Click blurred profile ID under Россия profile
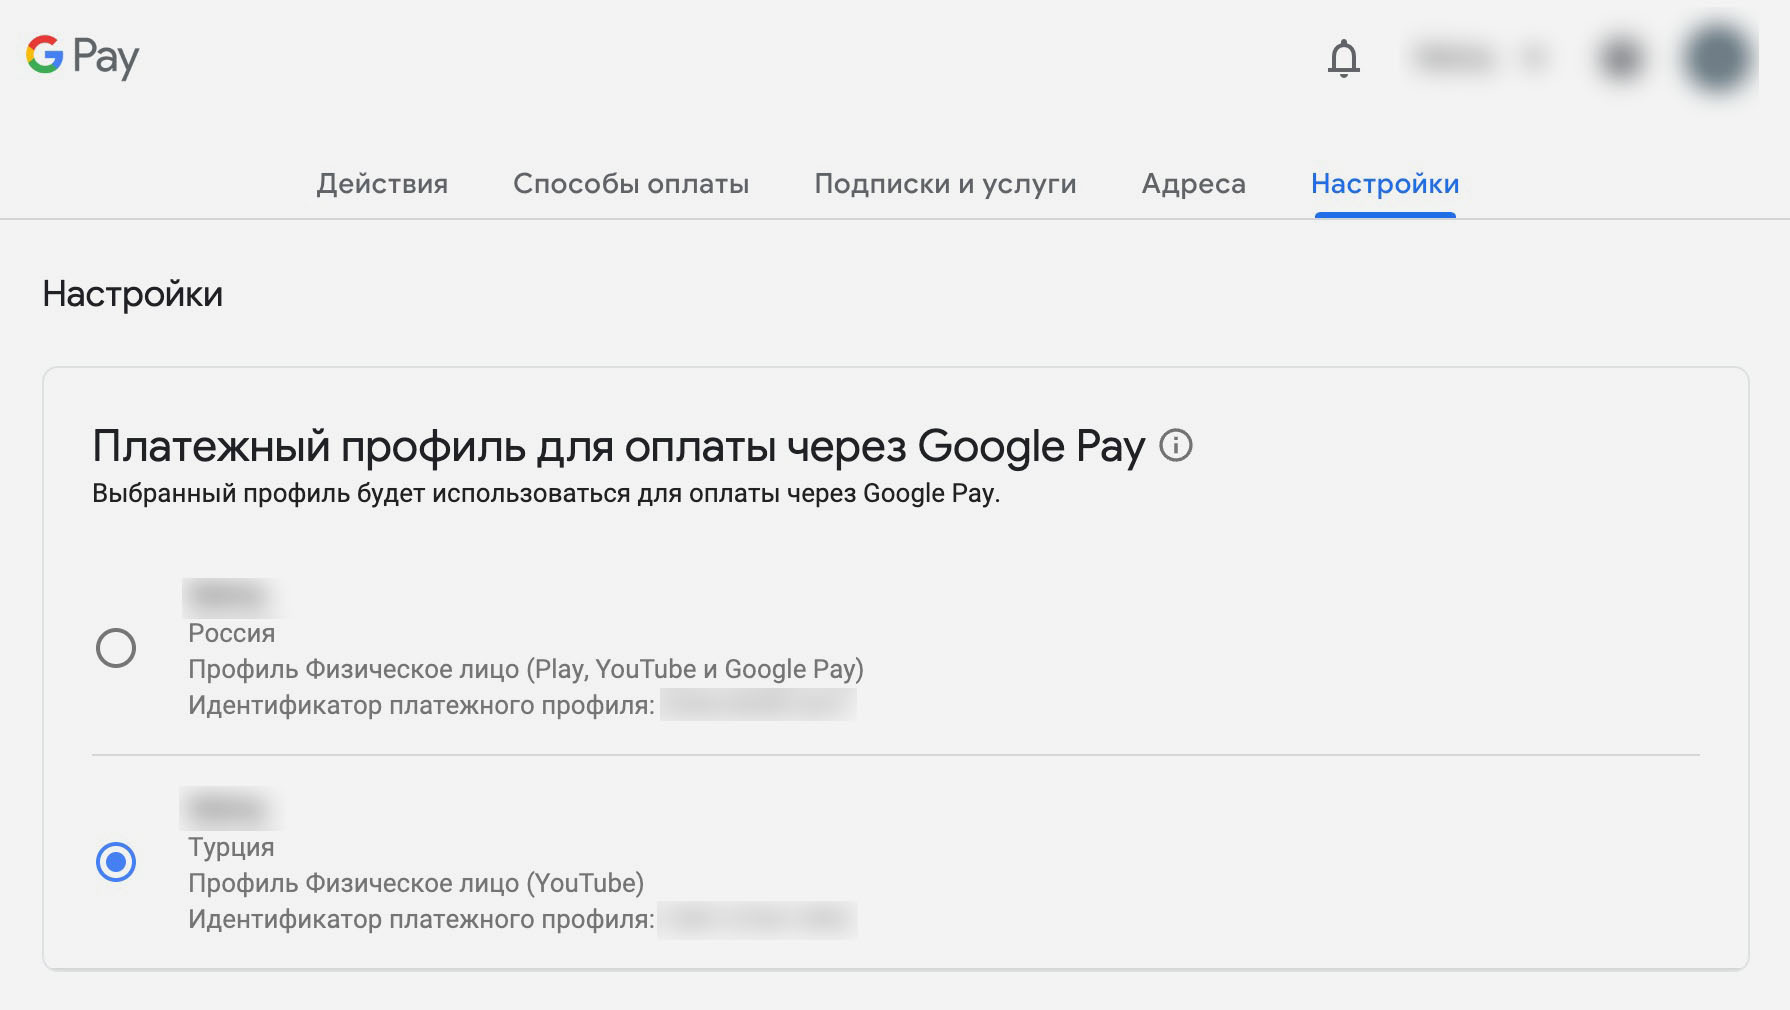 [757, 705]
